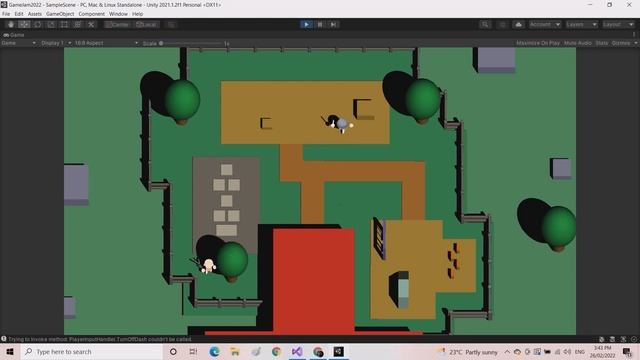640x360 pixels.
Task: Click the console error message in status bar
Action: click(100, 339)
